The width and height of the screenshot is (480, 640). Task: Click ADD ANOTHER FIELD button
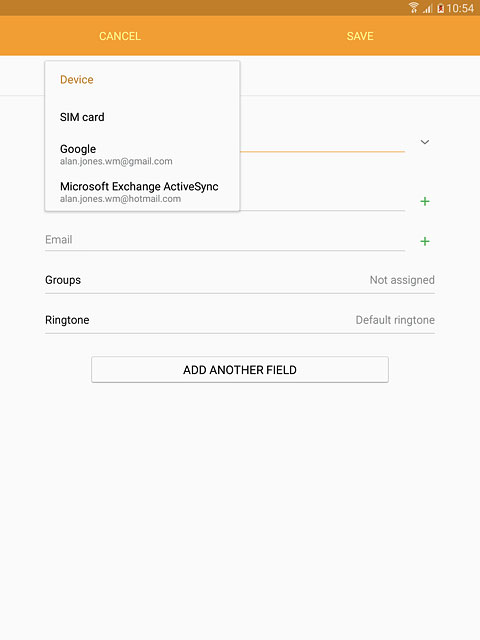(x=240, y=370)
